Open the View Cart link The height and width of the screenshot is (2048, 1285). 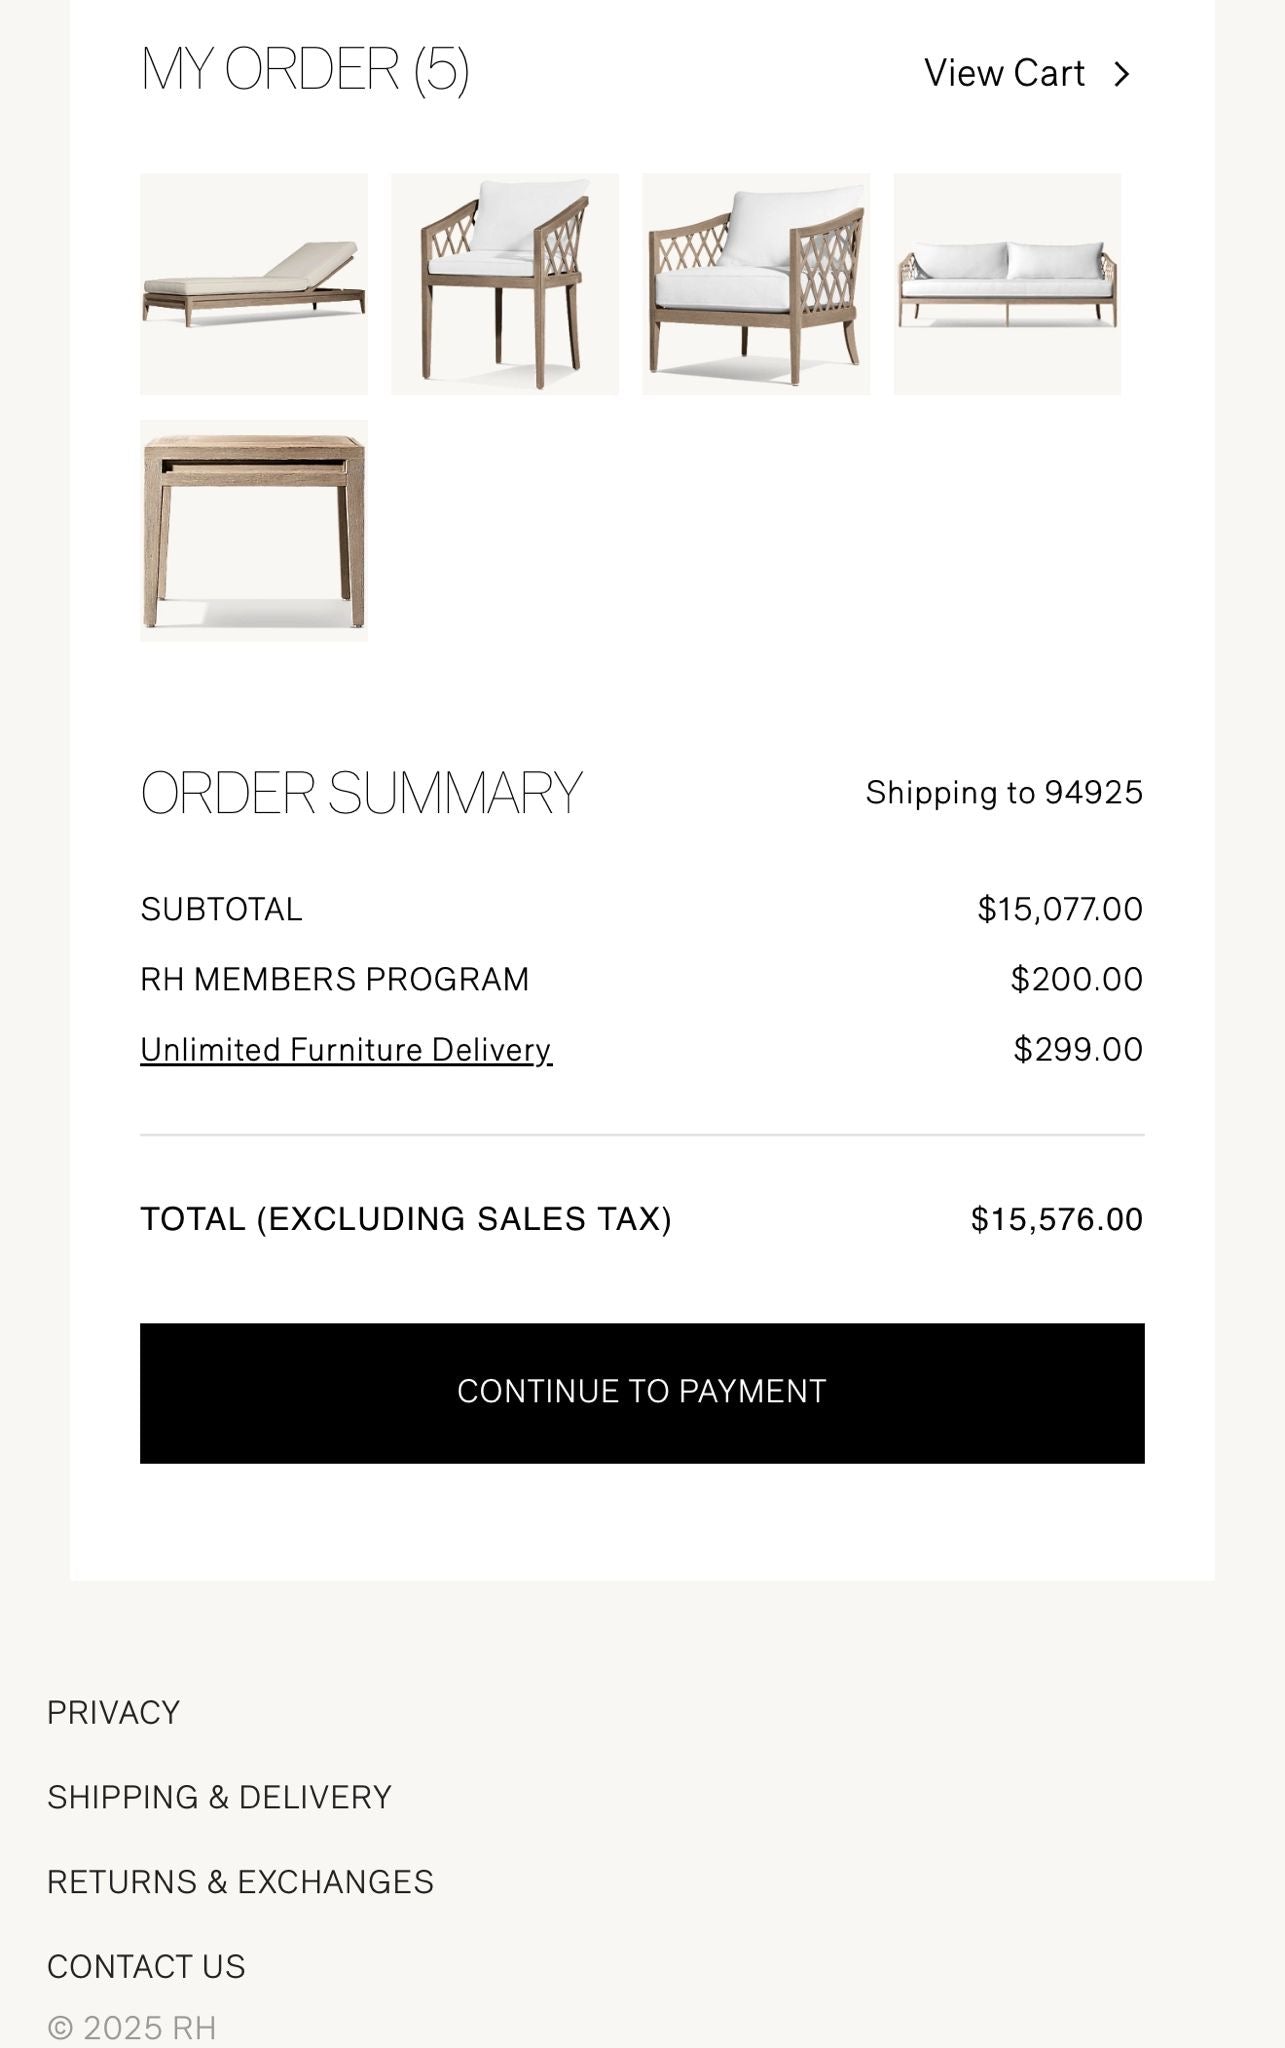point(1005,73)
